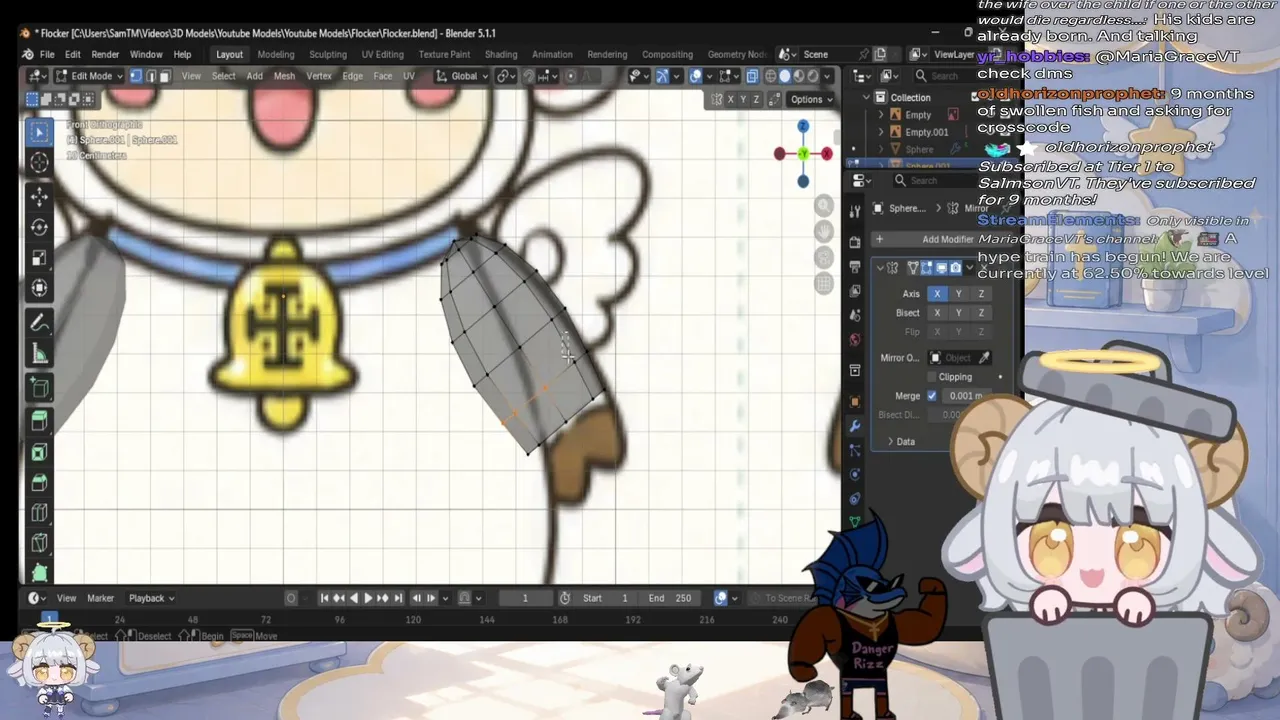Viewport: 1280px width, 720px height.
Task: Open the Marker menu in timeline
Action: [100, 598]
